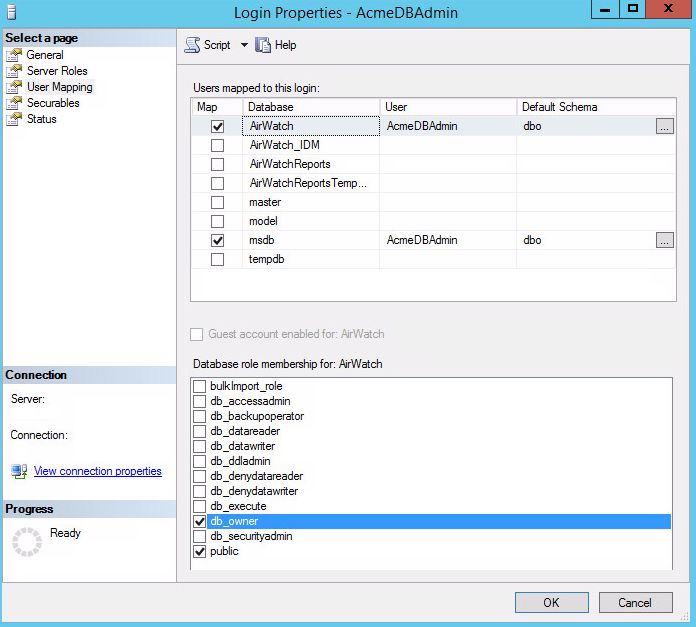This screenshot has height=627, width=696.
Task: Click the Help book icon
Action: point(262,45)
